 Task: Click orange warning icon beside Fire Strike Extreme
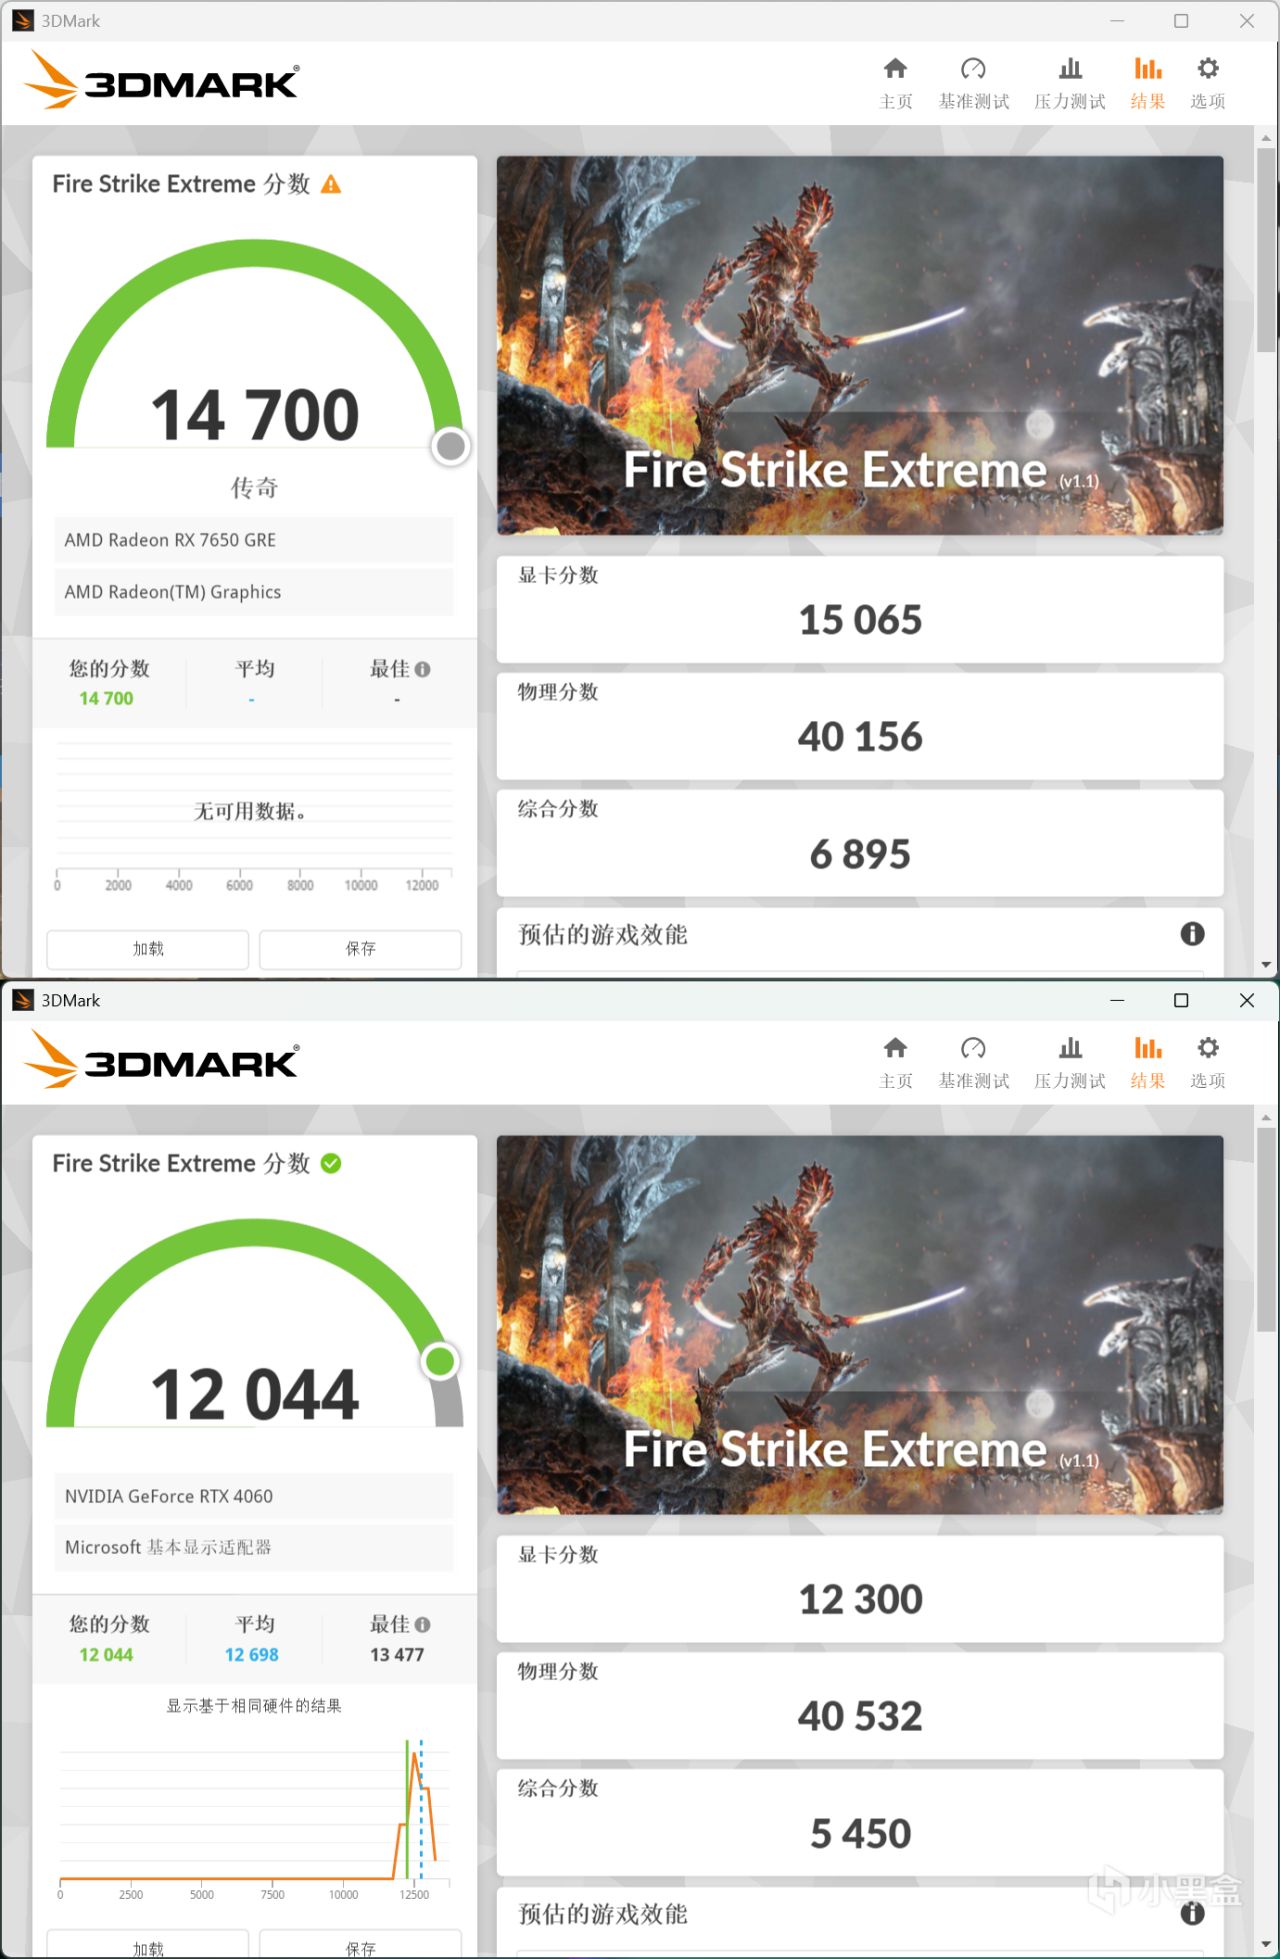[331, 184]
